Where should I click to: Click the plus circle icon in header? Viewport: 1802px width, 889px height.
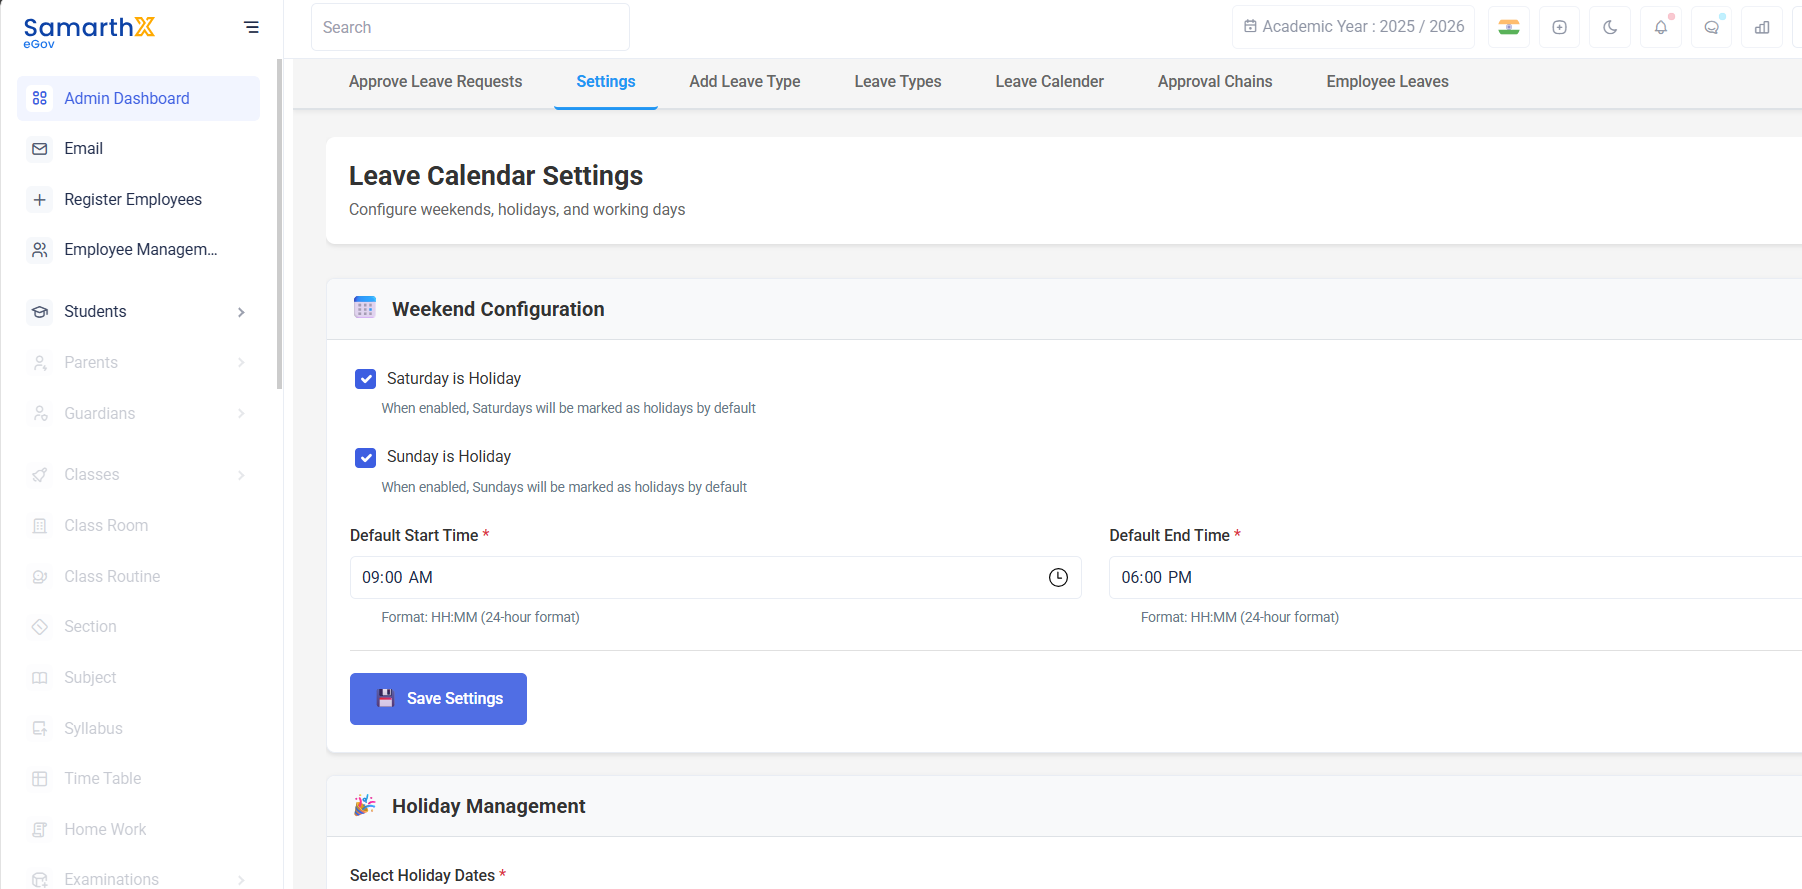[1559, 27]
